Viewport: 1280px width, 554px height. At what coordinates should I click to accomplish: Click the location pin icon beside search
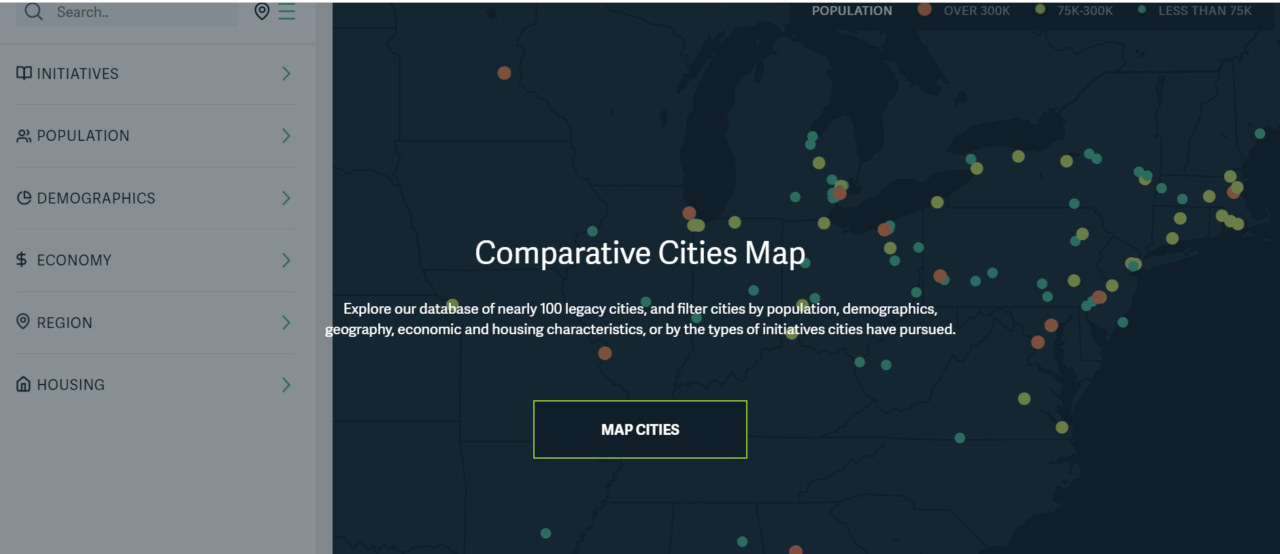262,12
